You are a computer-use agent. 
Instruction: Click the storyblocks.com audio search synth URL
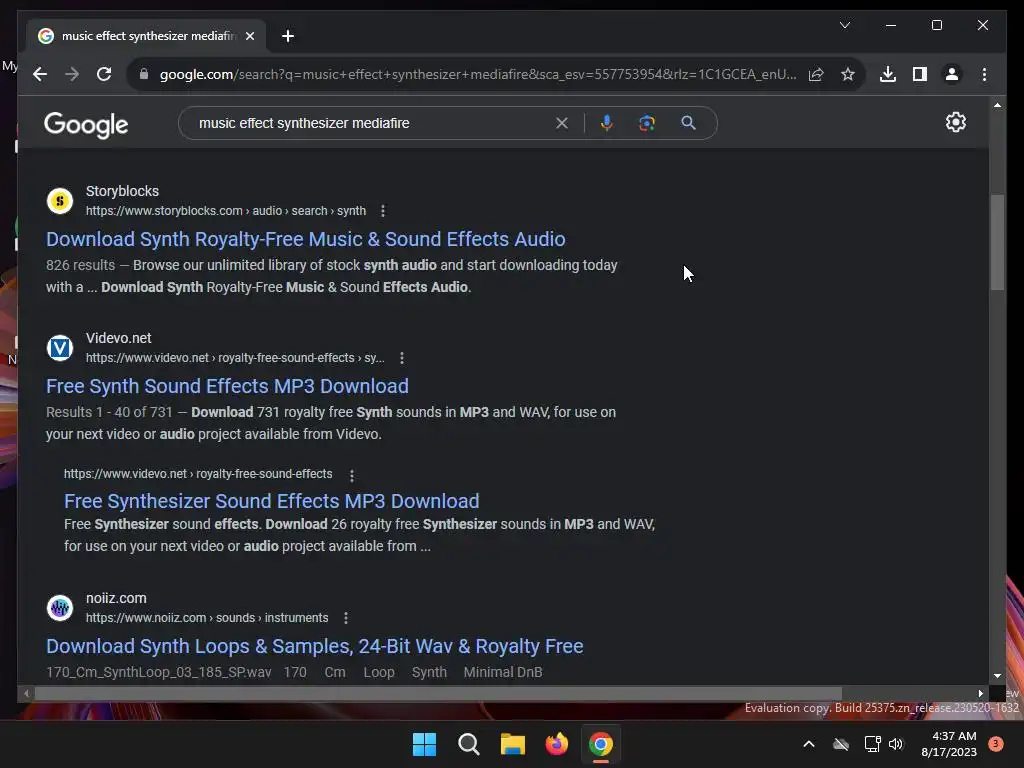click(226, 211)
